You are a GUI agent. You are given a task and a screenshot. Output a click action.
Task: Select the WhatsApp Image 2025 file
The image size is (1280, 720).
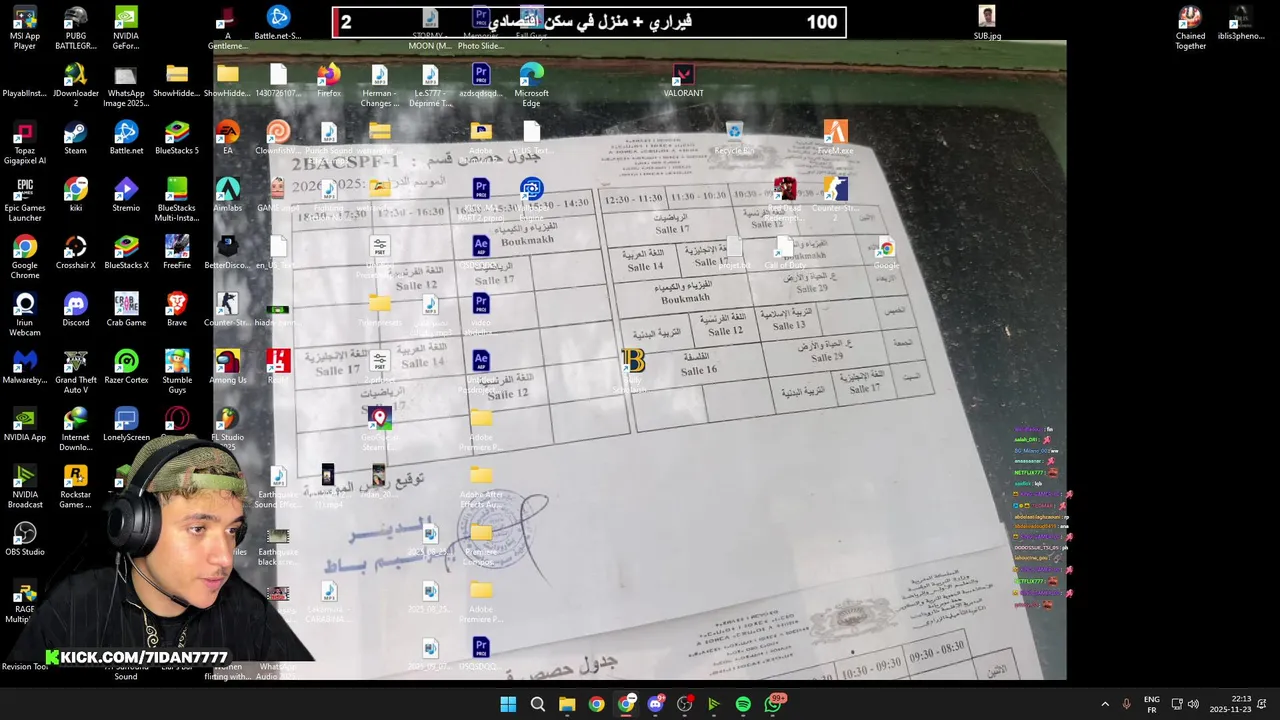126,85
